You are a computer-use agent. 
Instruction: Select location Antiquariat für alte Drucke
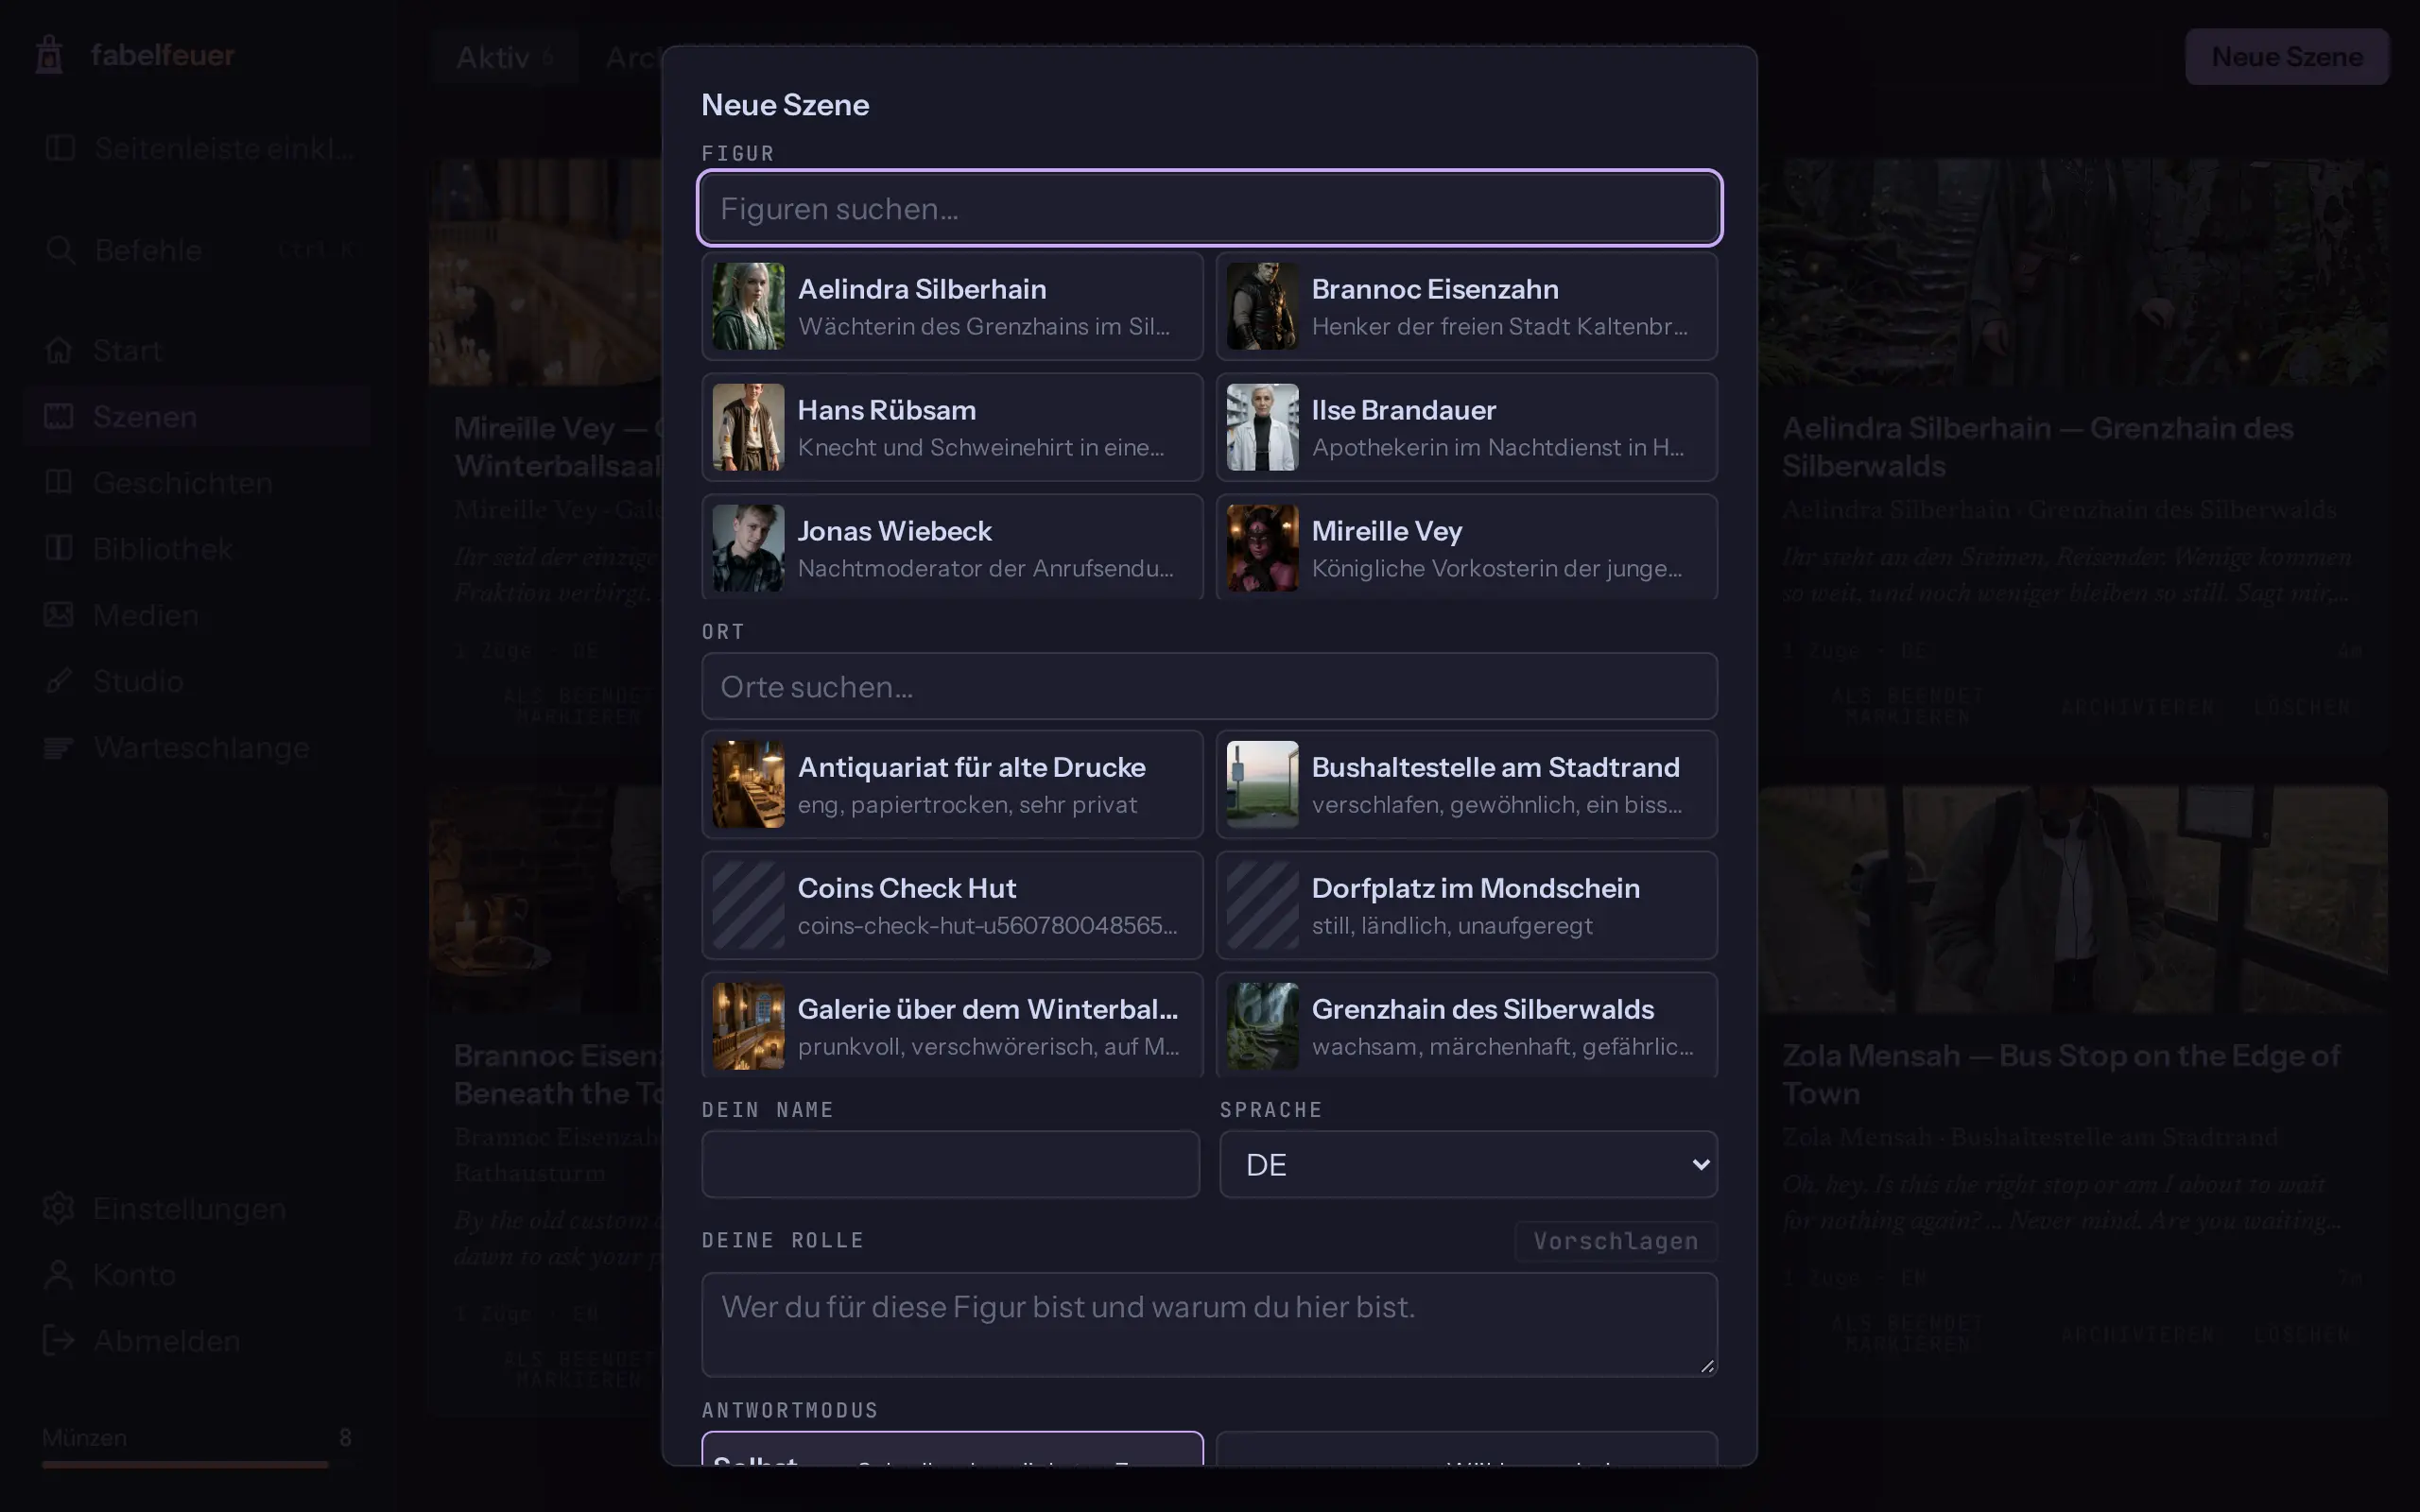[952, 784]
